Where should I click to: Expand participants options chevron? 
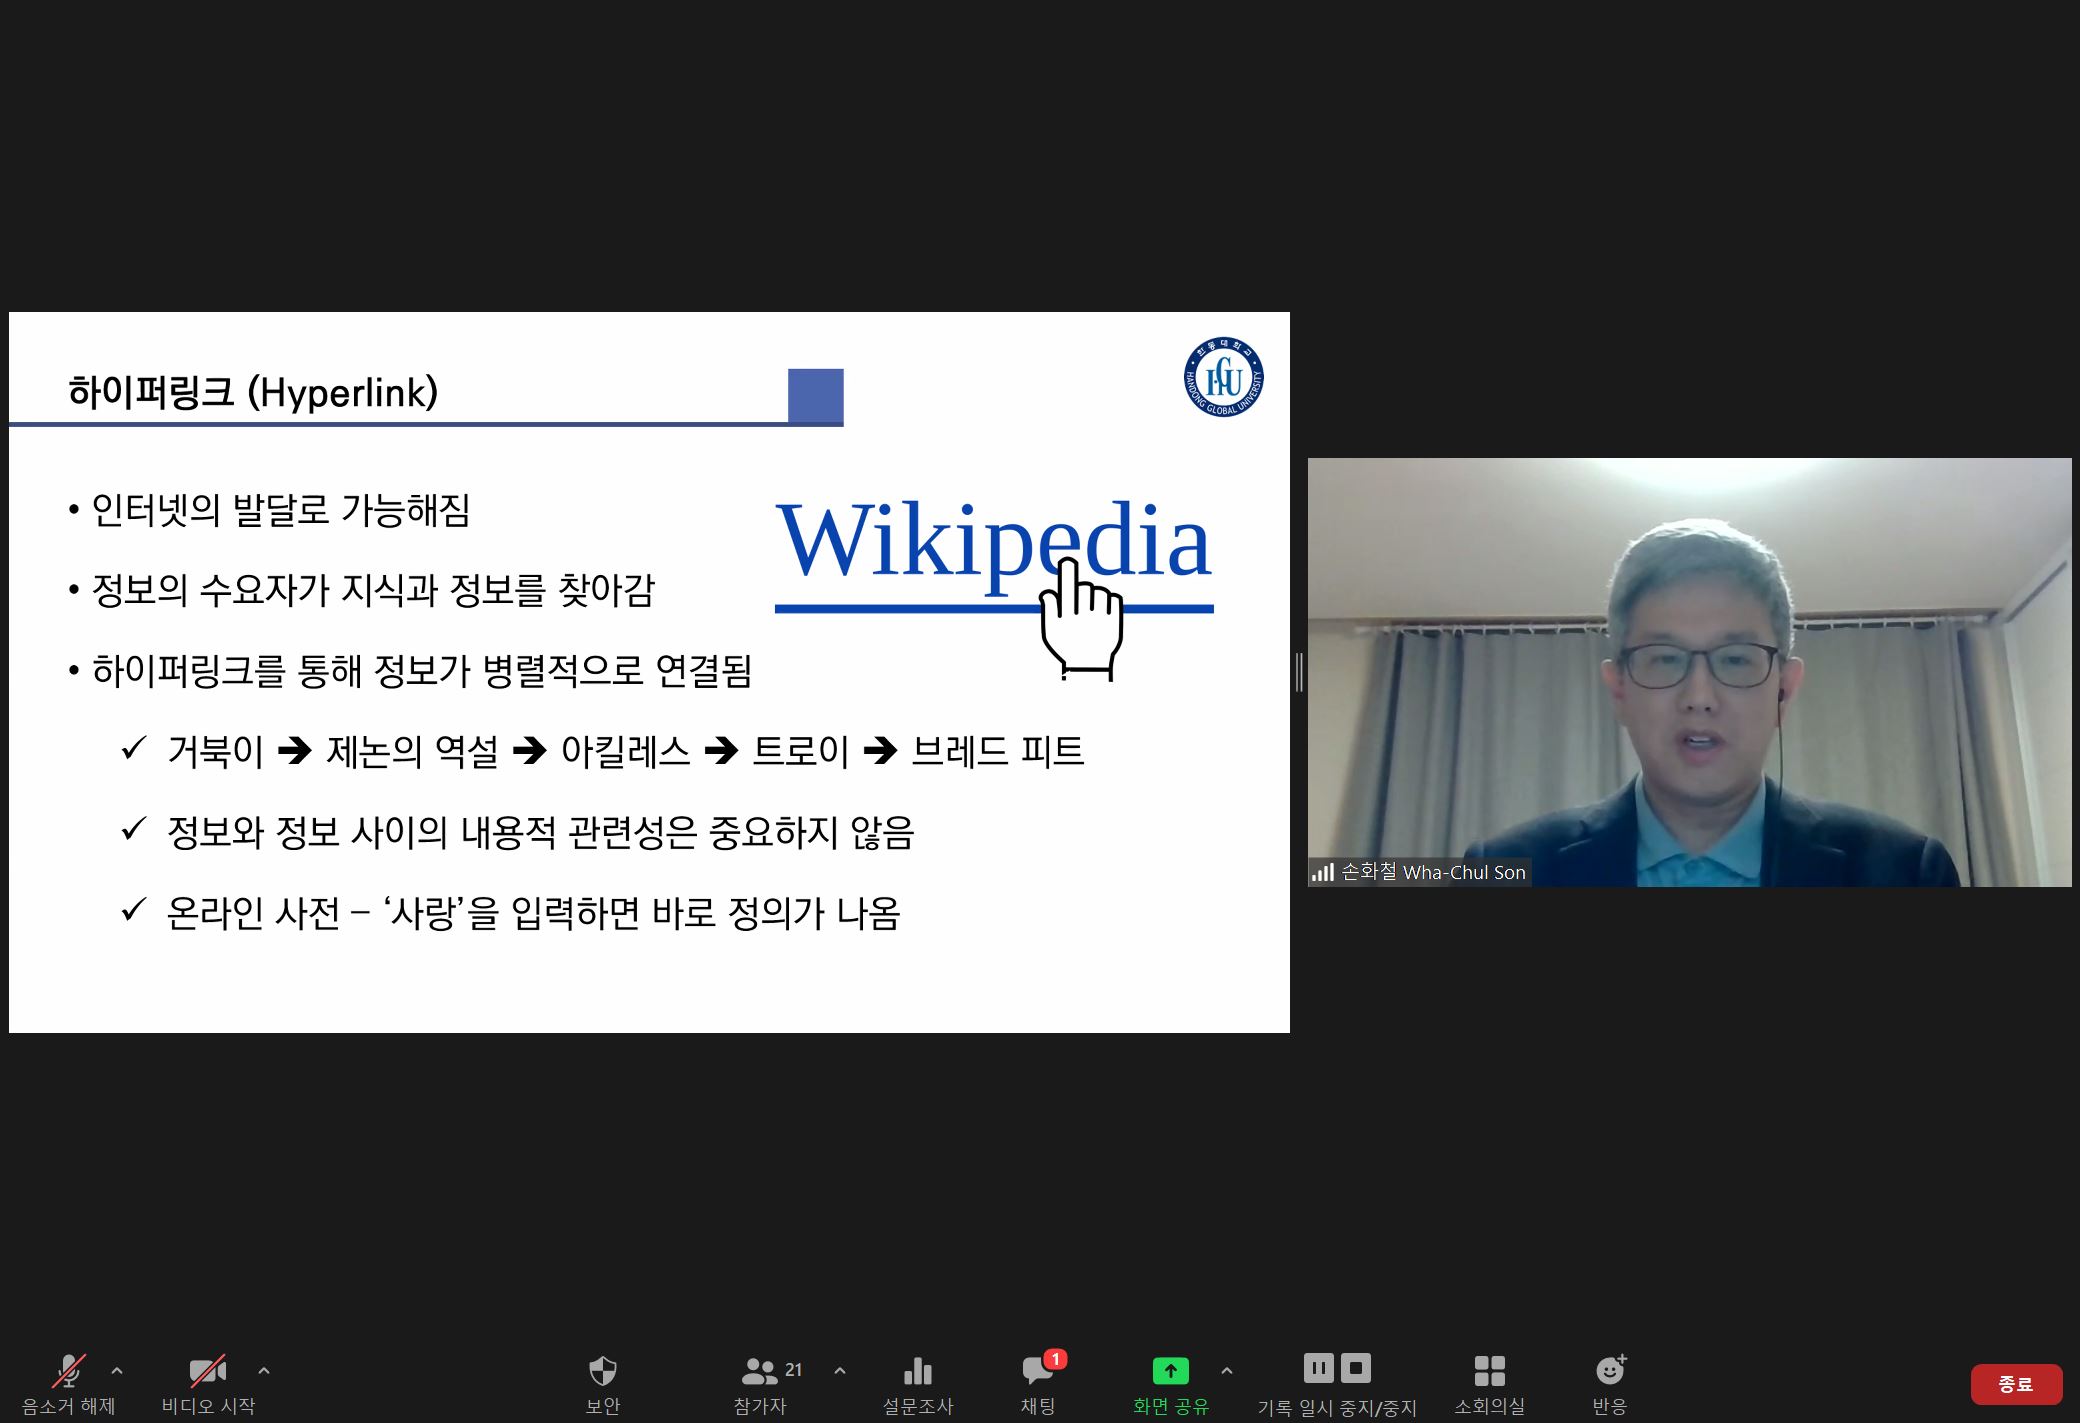tap(840, 1371)
